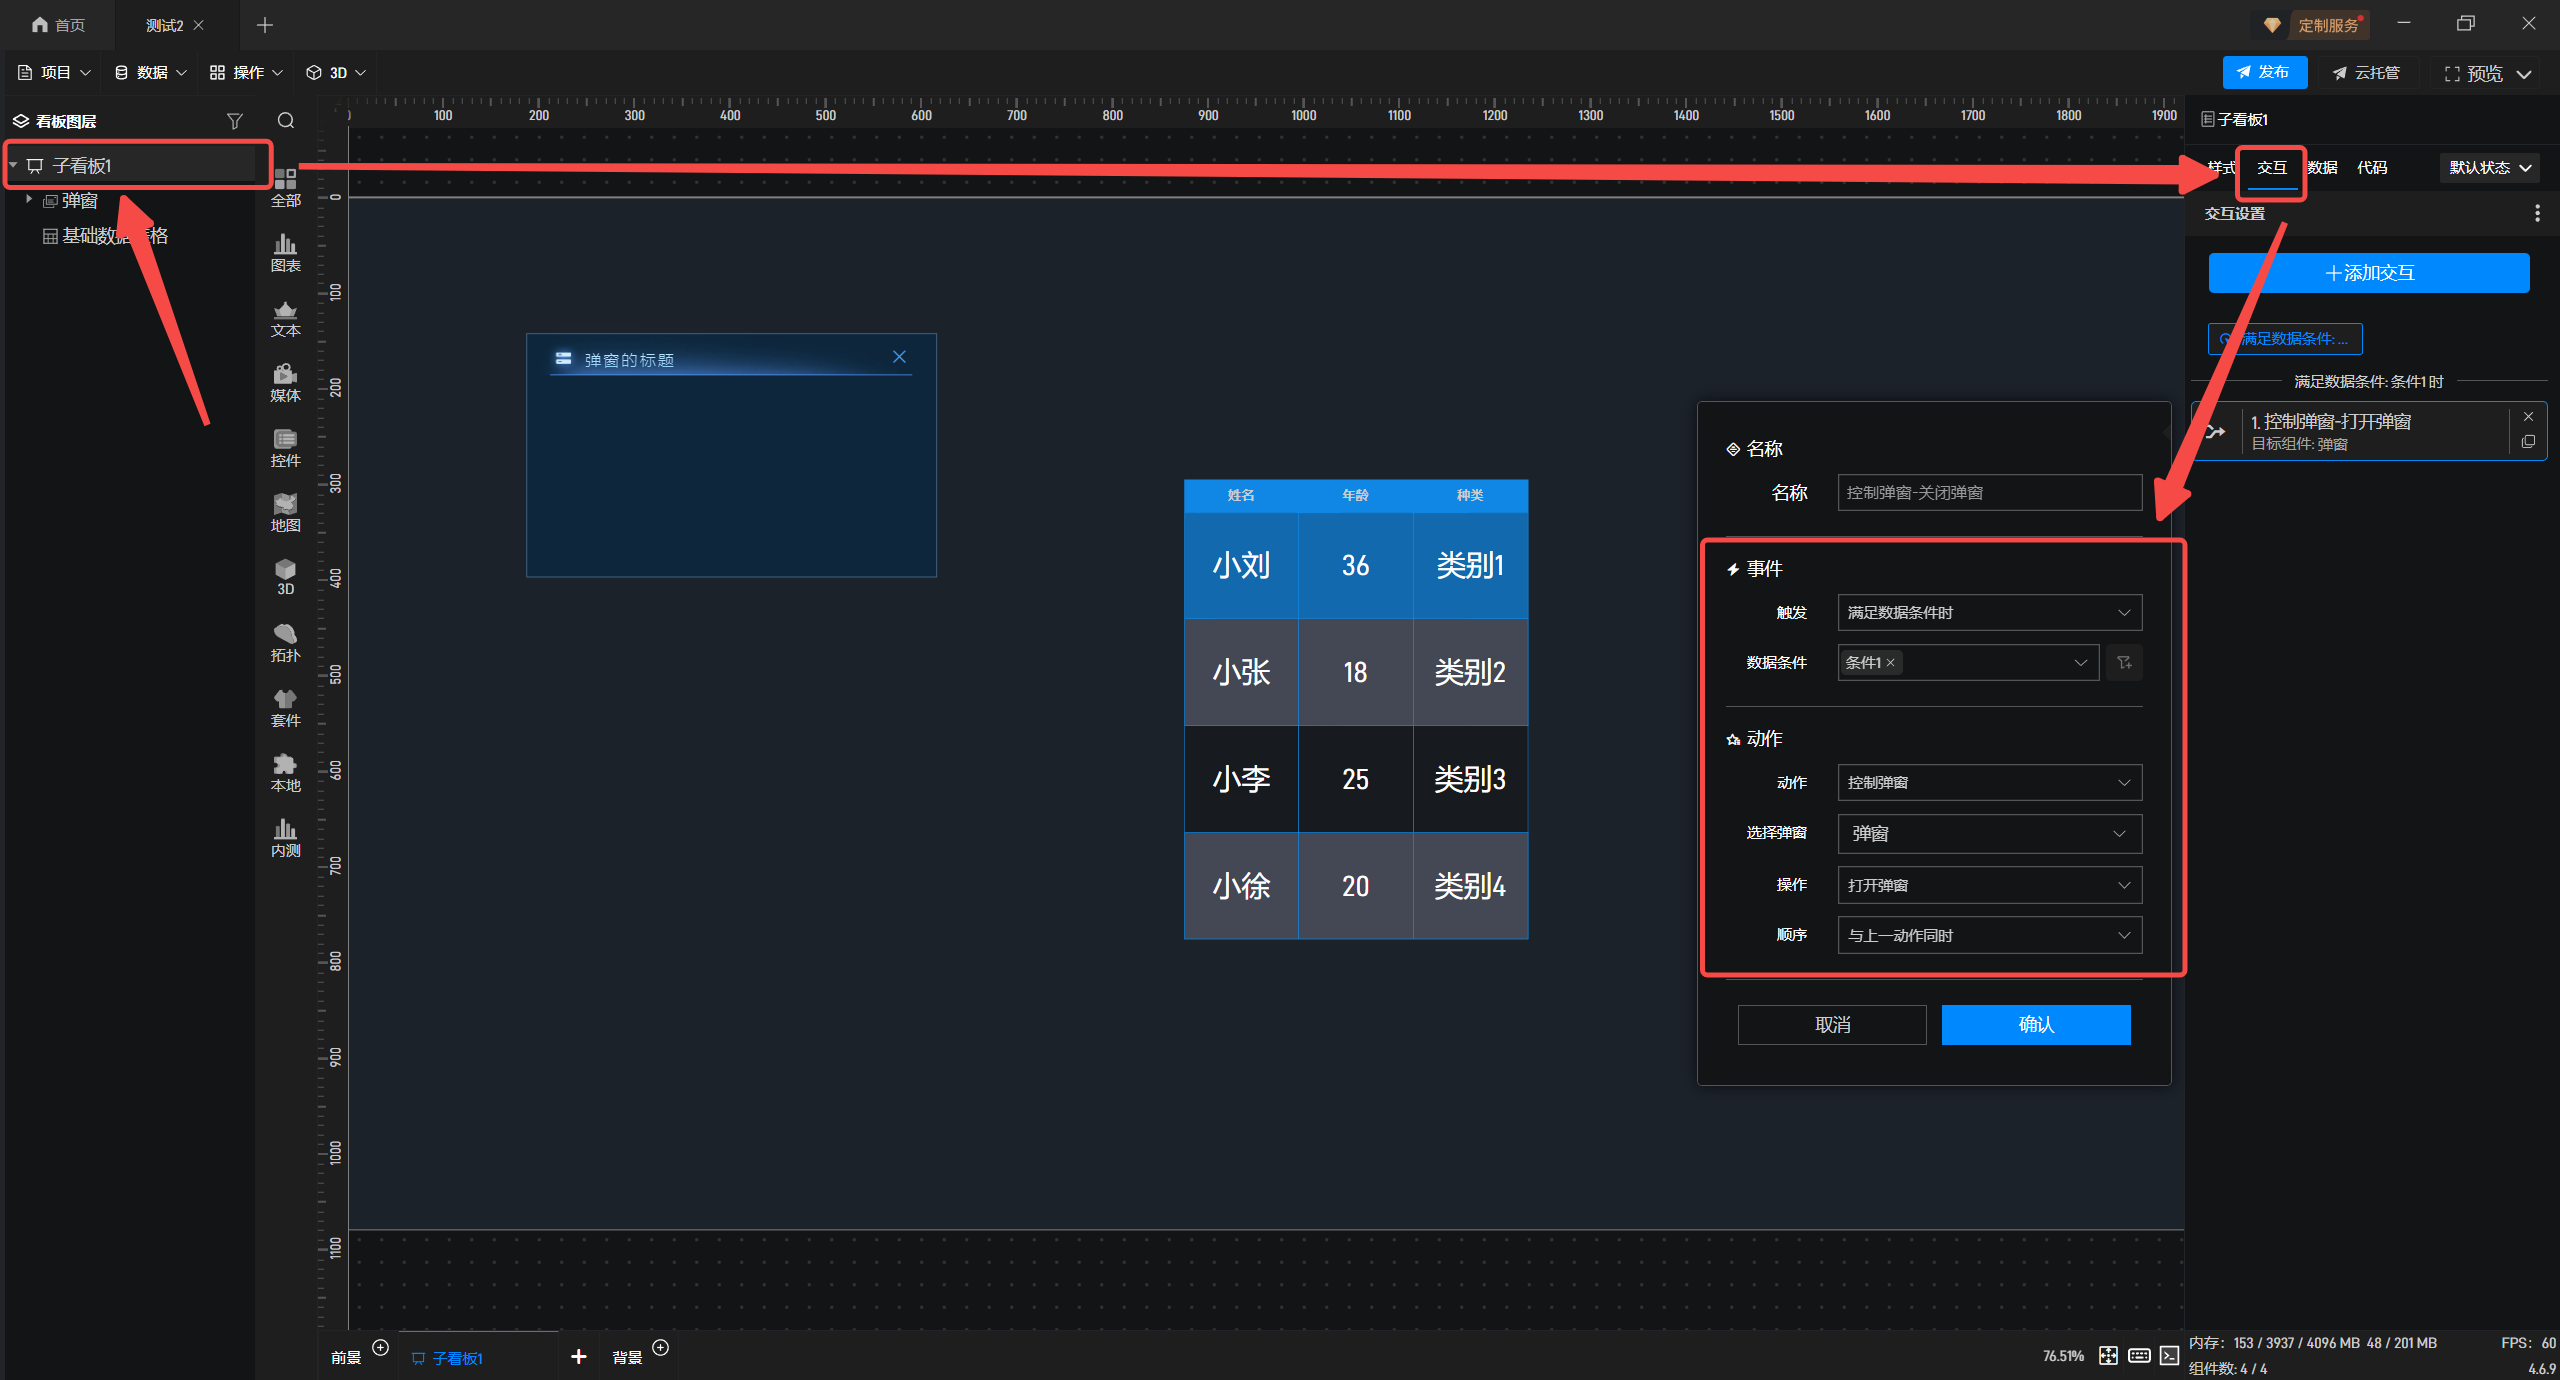
Task: Click the layer filter funnel icon
Action: coord(235,121)
